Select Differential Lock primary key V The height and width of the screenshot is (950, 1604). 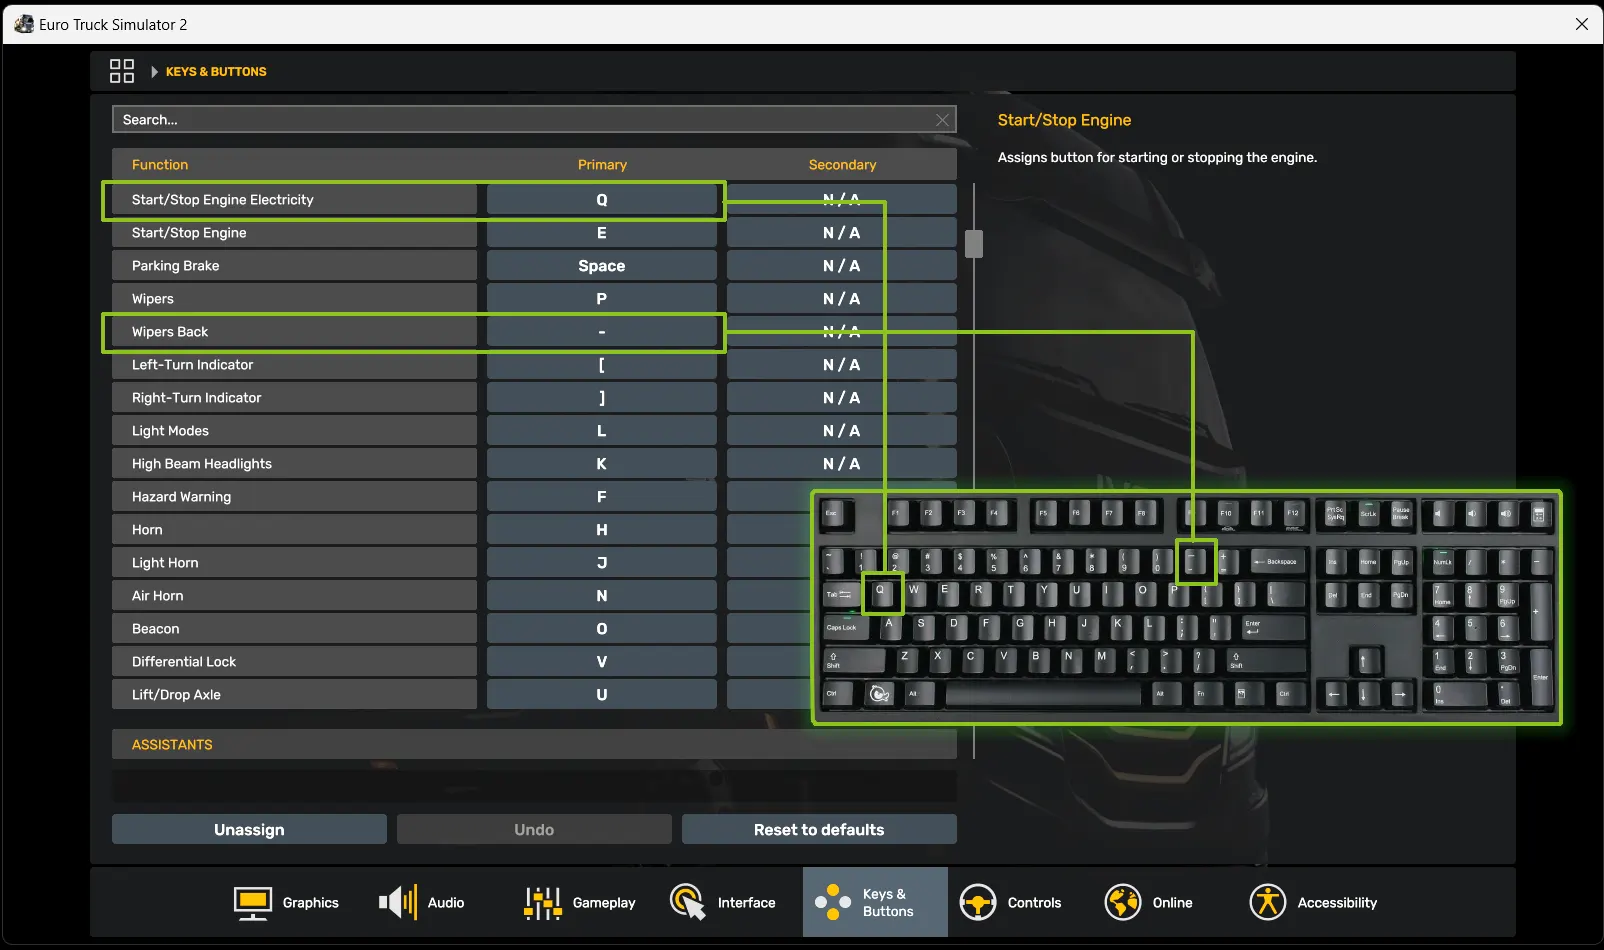(602, 662)
